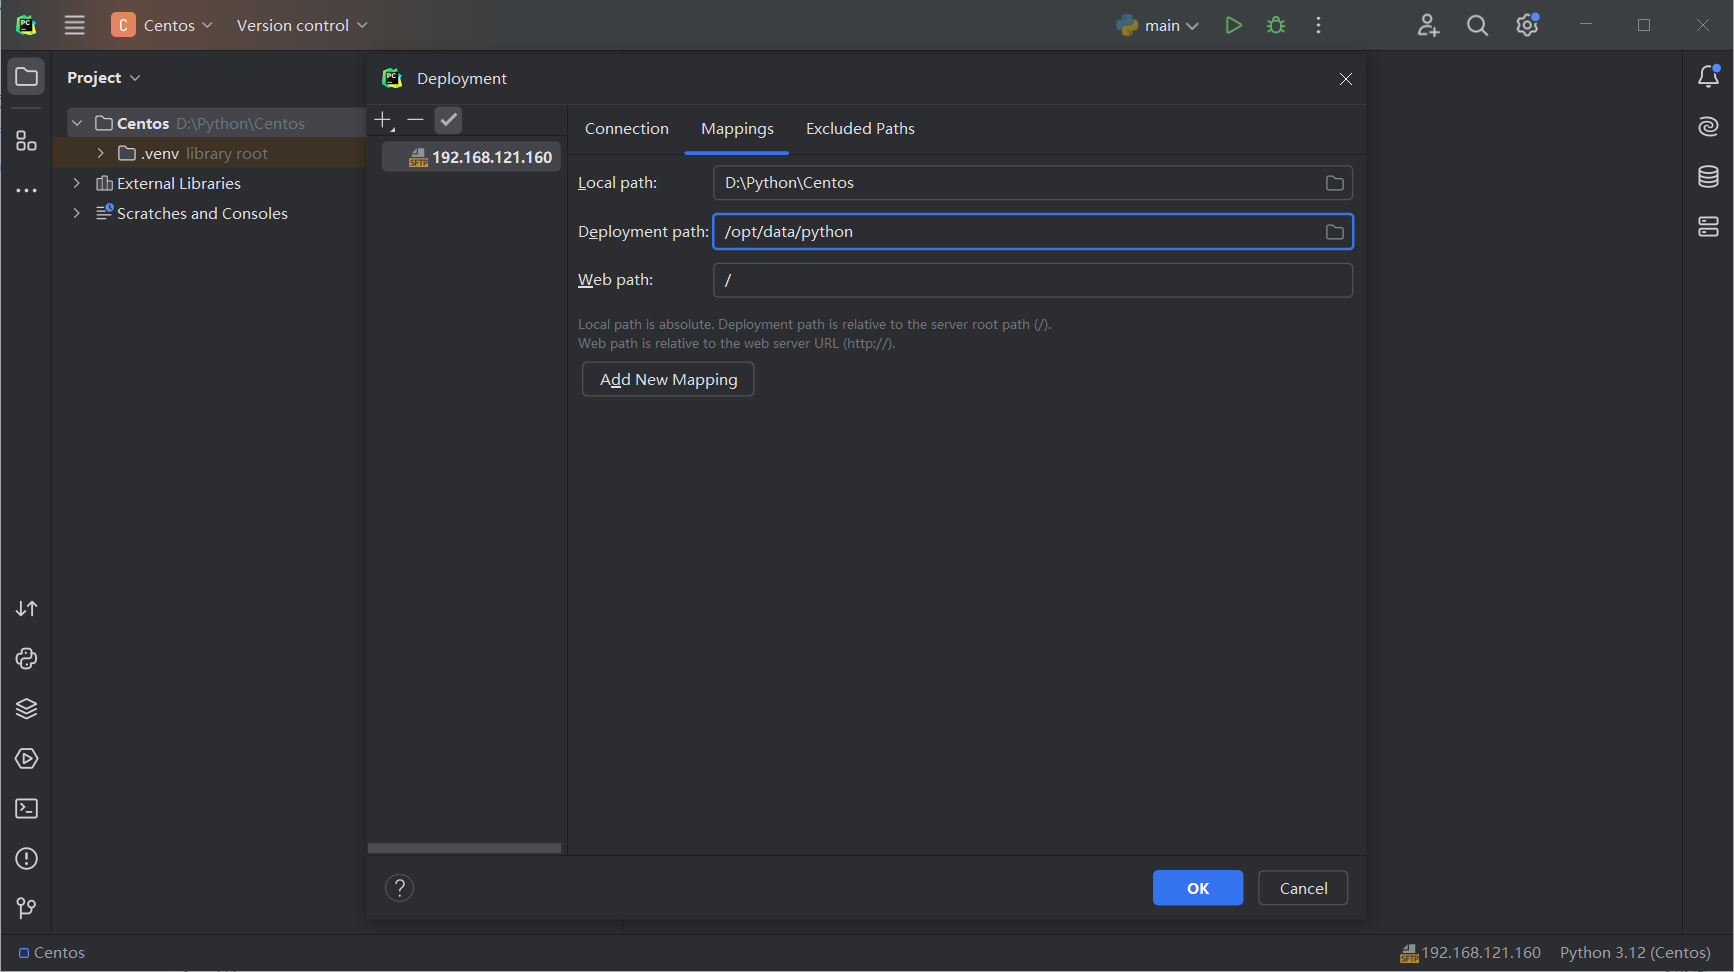The width and height of the screenshot is (1734, 972).
Task: Remove the selected deployment server
Action: click(x=416, y=120)
